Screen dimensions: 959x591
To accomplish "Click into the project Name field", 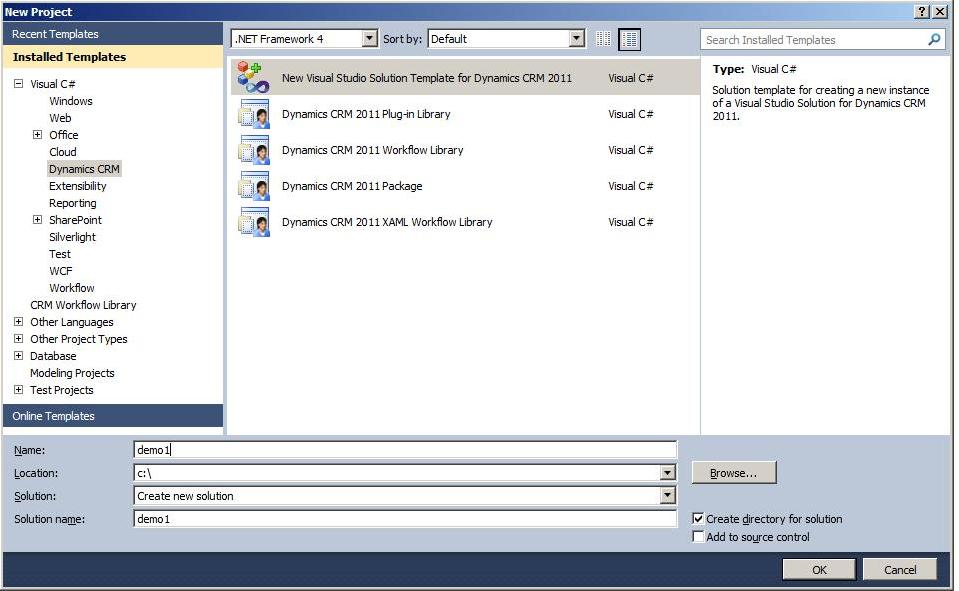I will pyautogui.click(x=404, y=451).
